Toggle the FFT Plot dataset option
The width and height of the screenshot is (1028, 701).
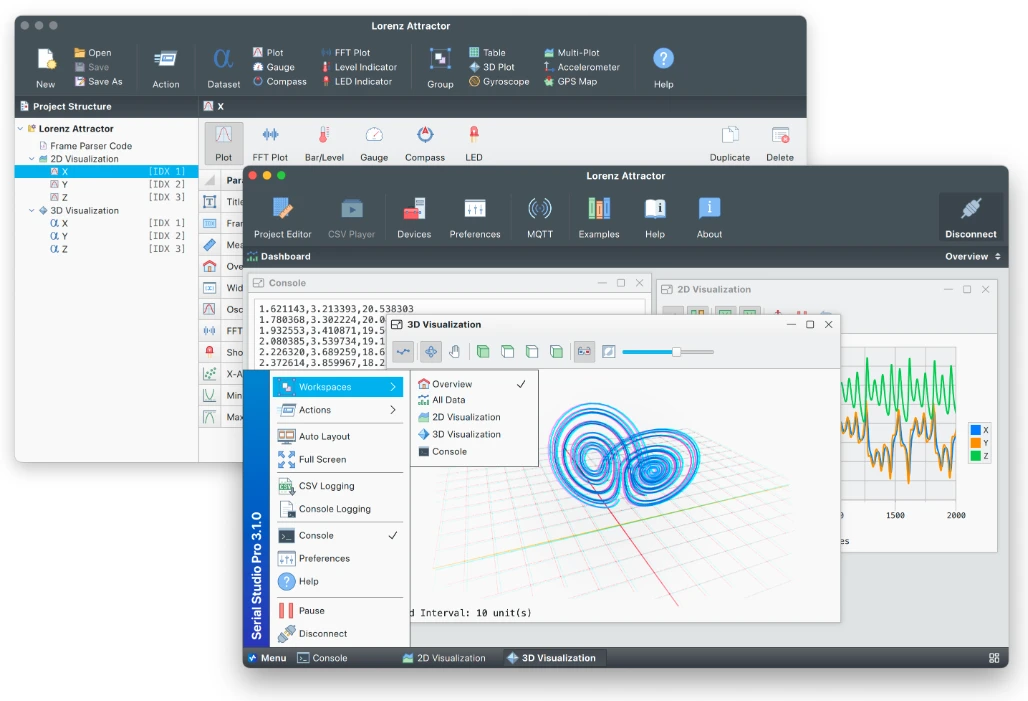(270, 143)
